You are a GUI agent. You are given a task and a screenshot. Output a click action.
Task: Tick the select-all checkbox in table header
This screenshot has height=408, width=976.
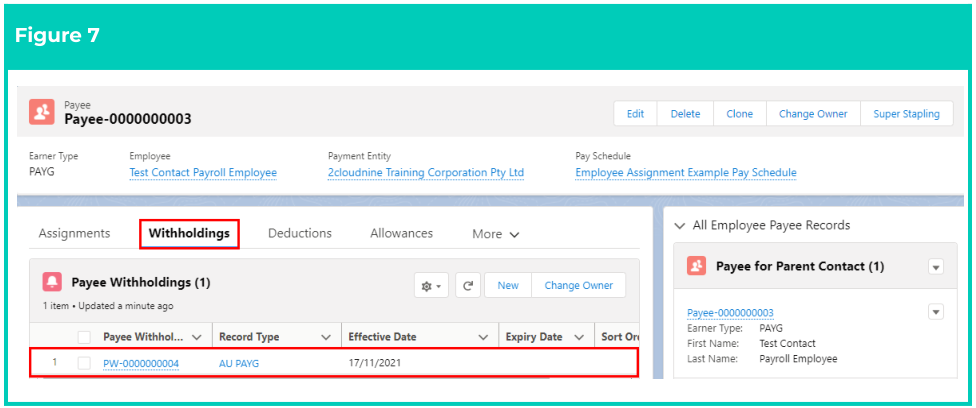(x=84, y=337)
